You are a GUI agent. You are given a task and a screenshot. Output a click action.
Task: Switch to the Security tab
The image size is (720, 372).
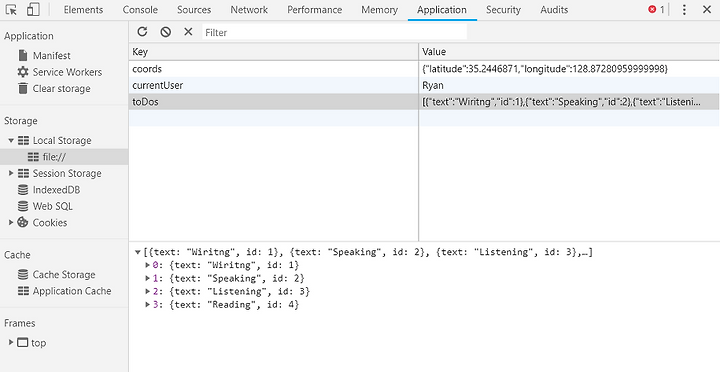coord(503,10)
